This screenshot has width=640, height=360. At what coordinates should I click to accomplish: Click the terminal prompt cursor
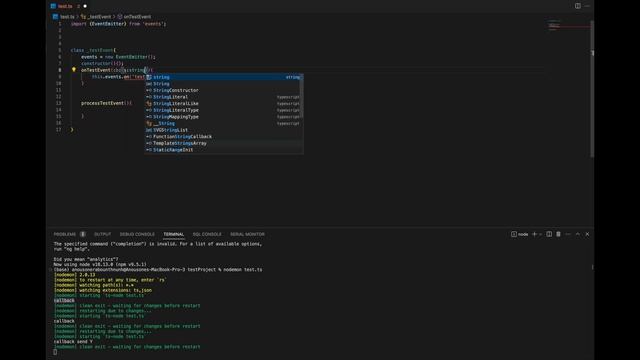(x=55, y=352)
